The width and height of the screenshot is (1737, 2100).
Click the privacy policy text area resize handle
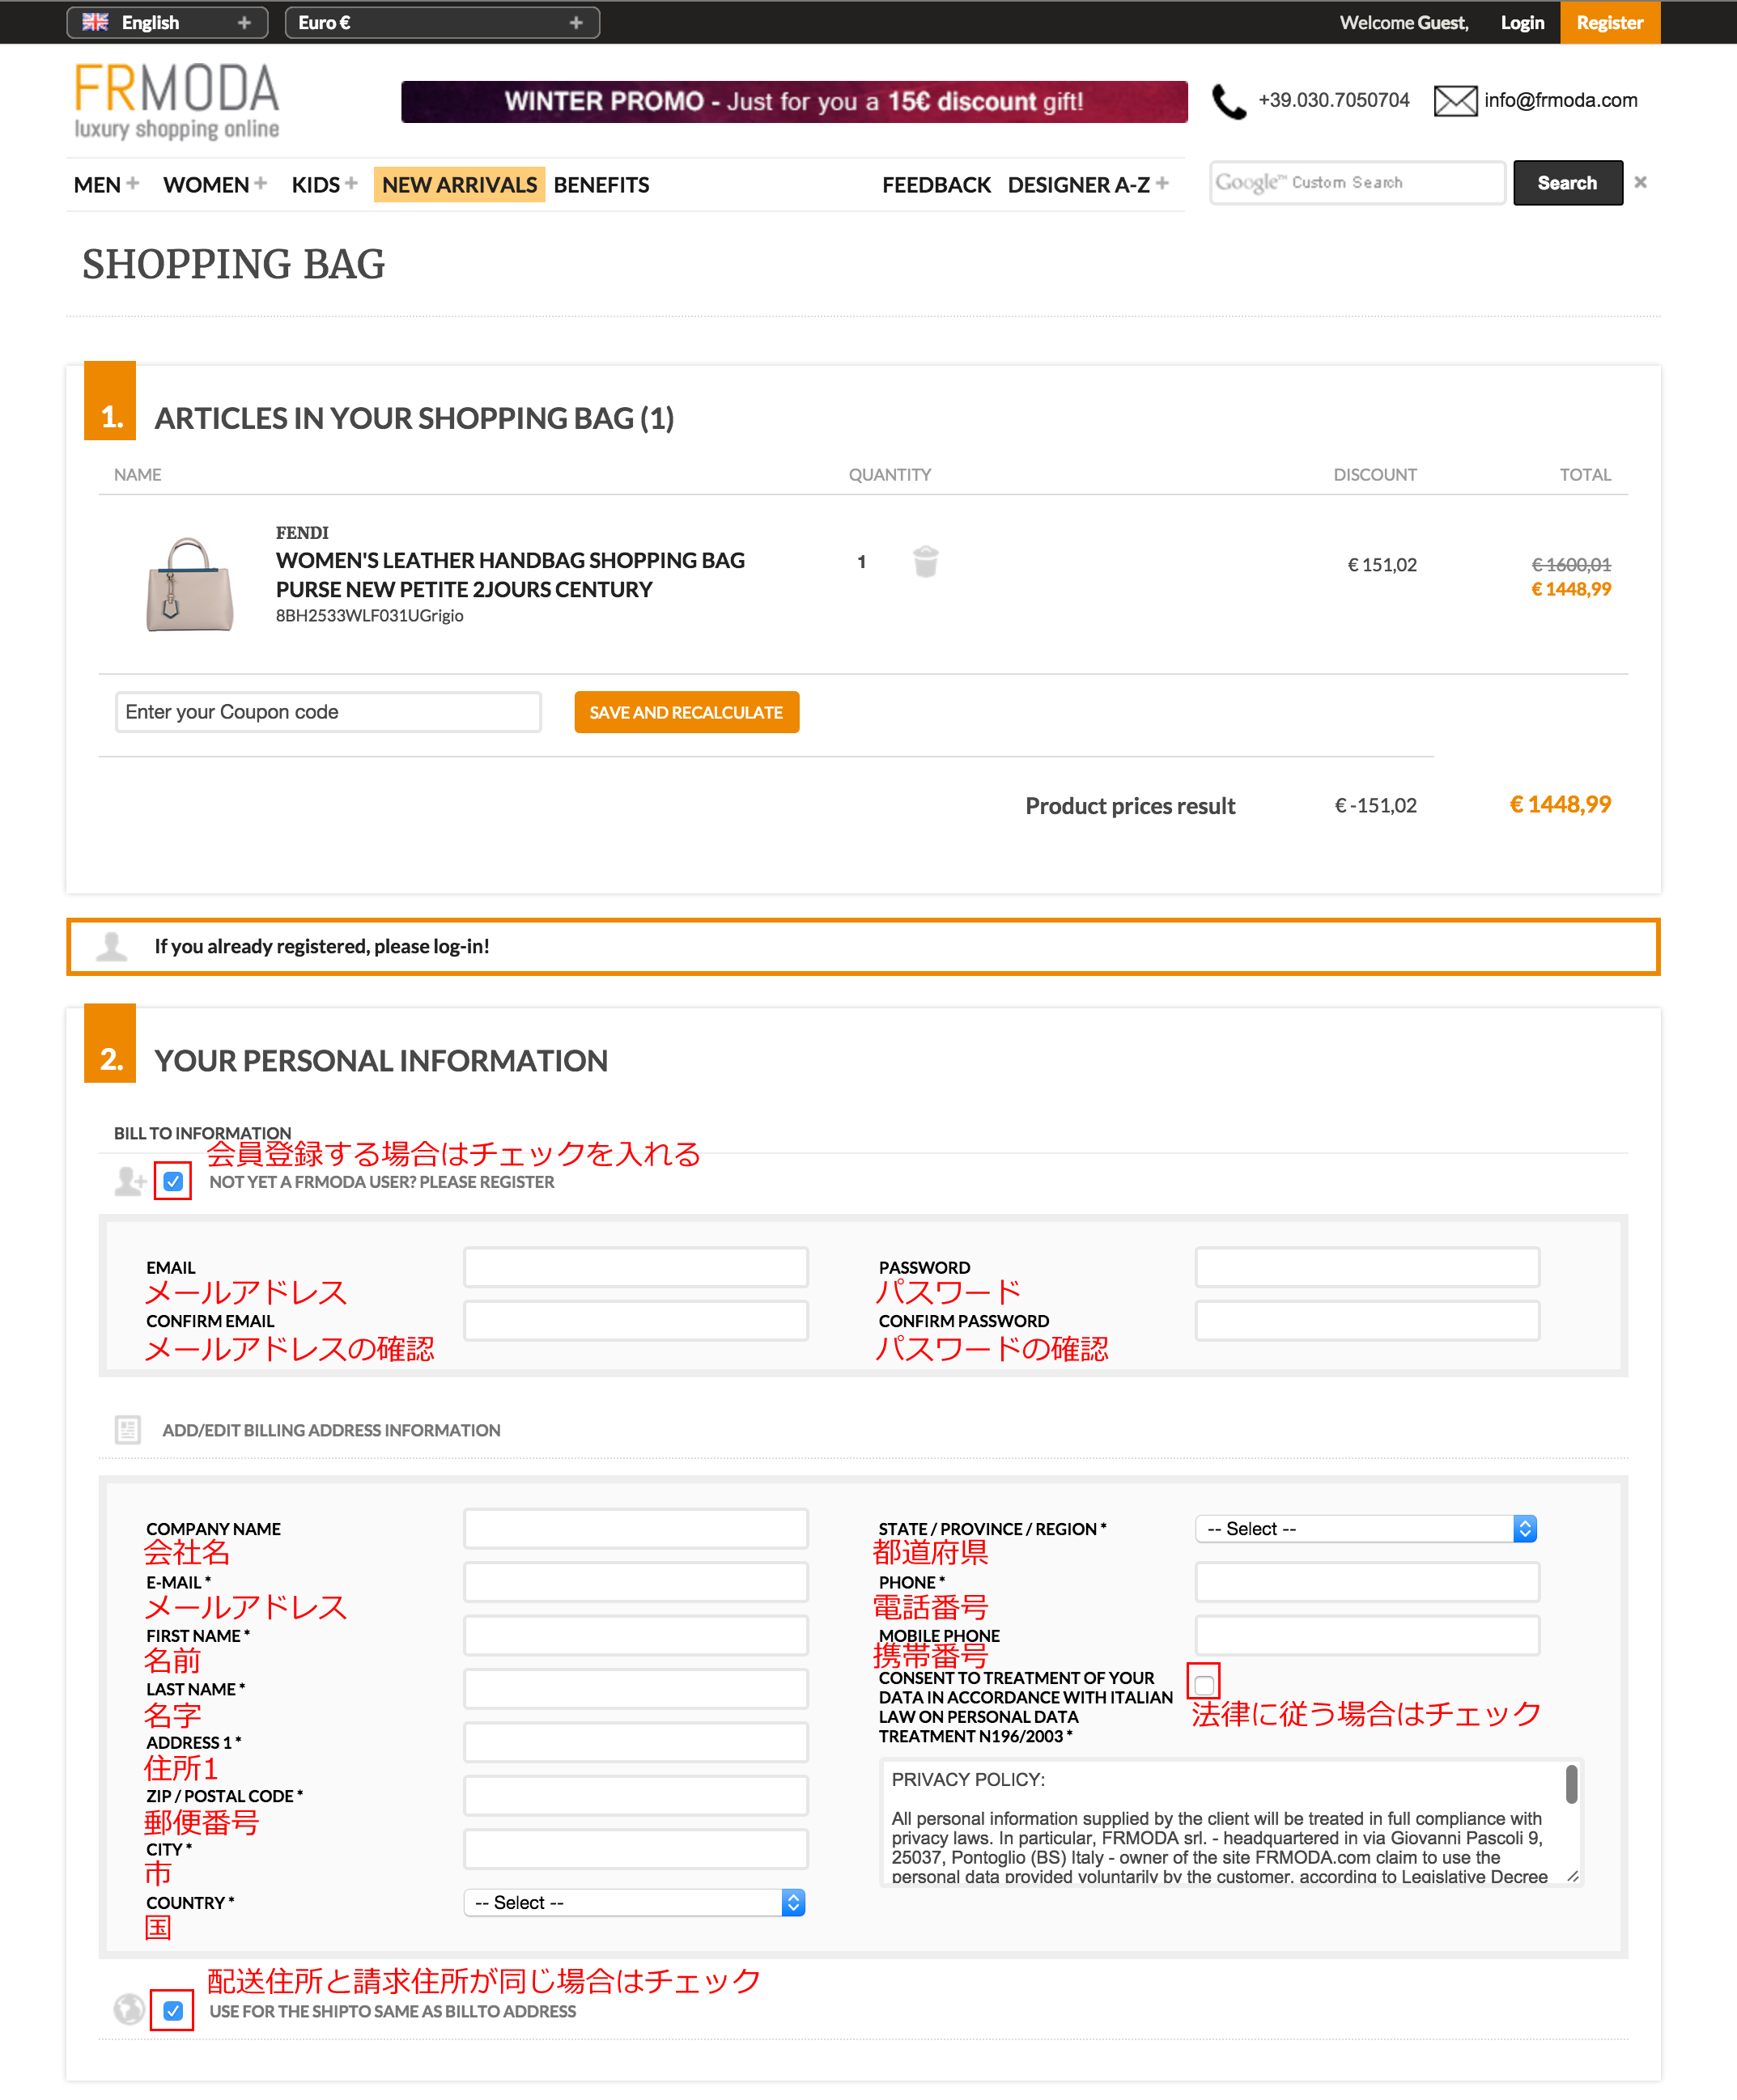pos(1573,1876)
